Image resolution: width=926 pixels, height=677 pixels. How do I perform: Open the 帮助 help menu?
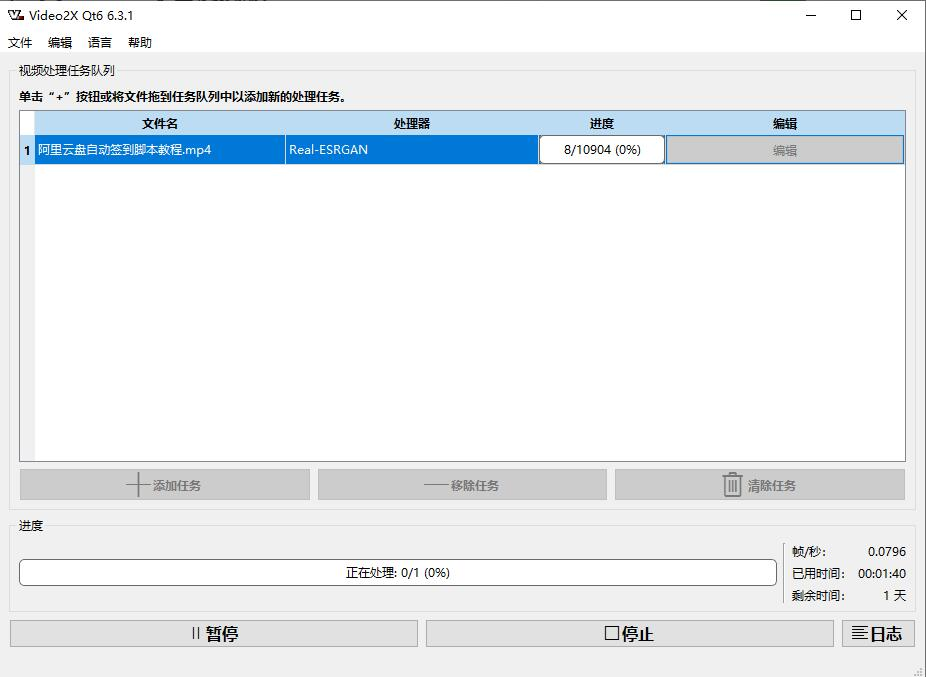pos(140,43)
